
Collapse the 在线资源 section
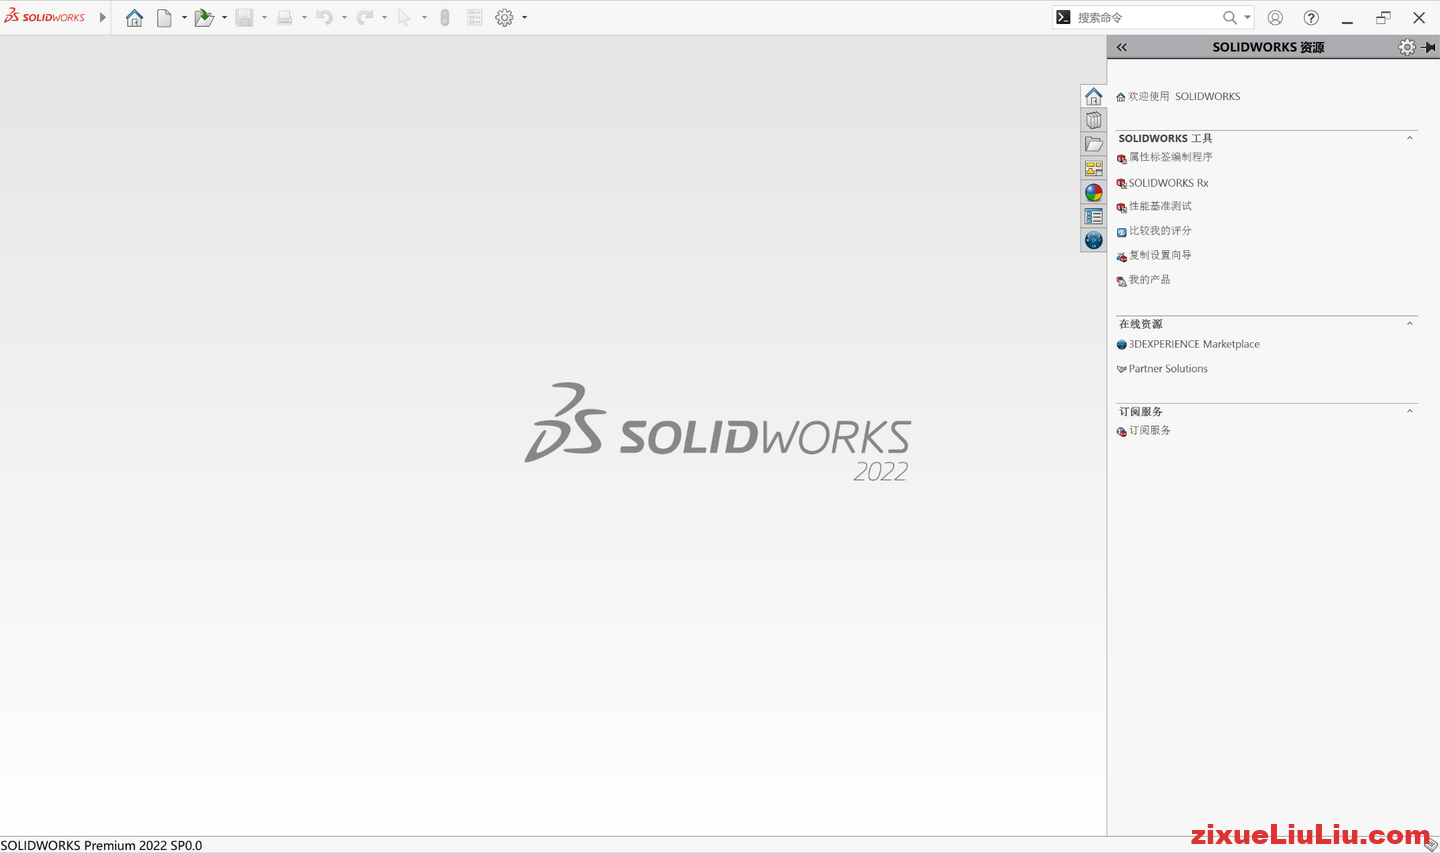[1410, 323]
